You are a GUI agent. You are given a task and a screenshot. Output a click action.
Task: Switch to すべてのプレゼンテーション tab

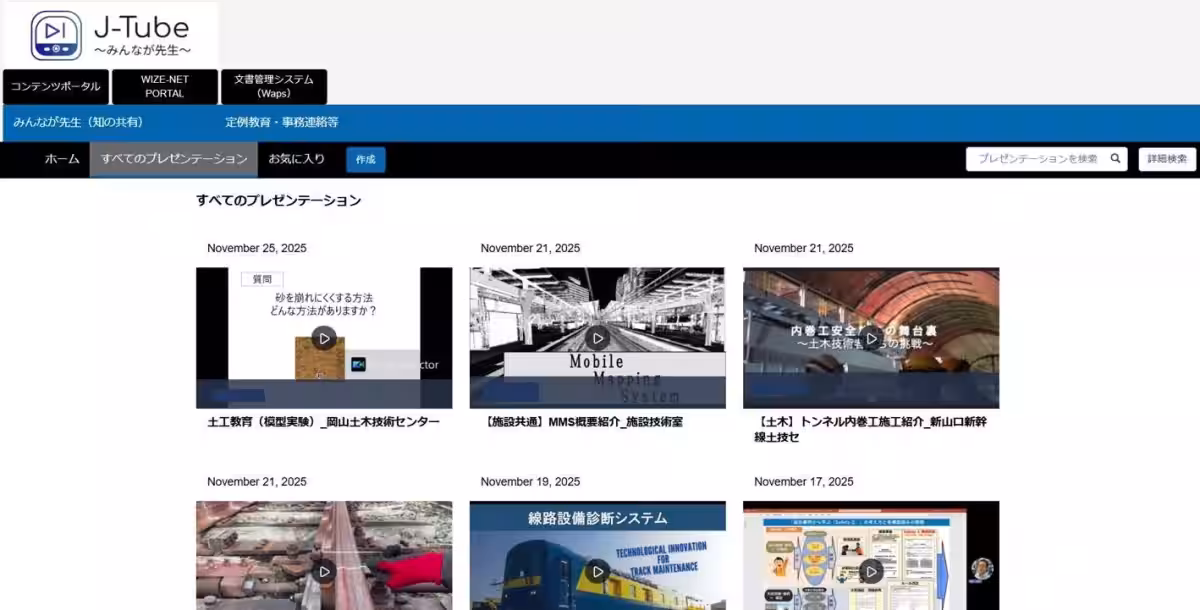(173, 159)
